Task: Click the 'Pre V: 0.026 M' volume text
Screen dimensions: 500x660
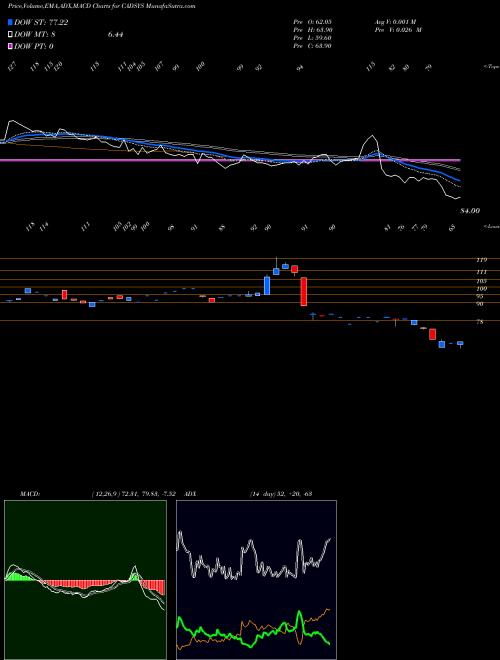Action: 398,30
